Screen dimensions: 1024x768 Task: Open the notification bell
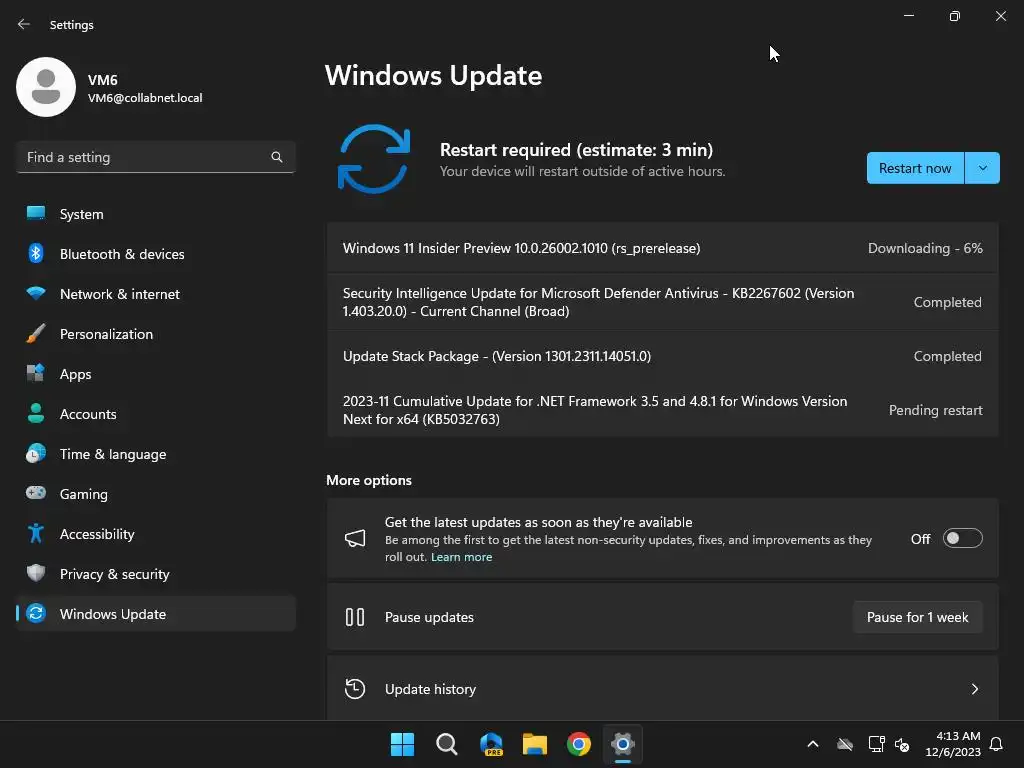[x=997, y=744]
